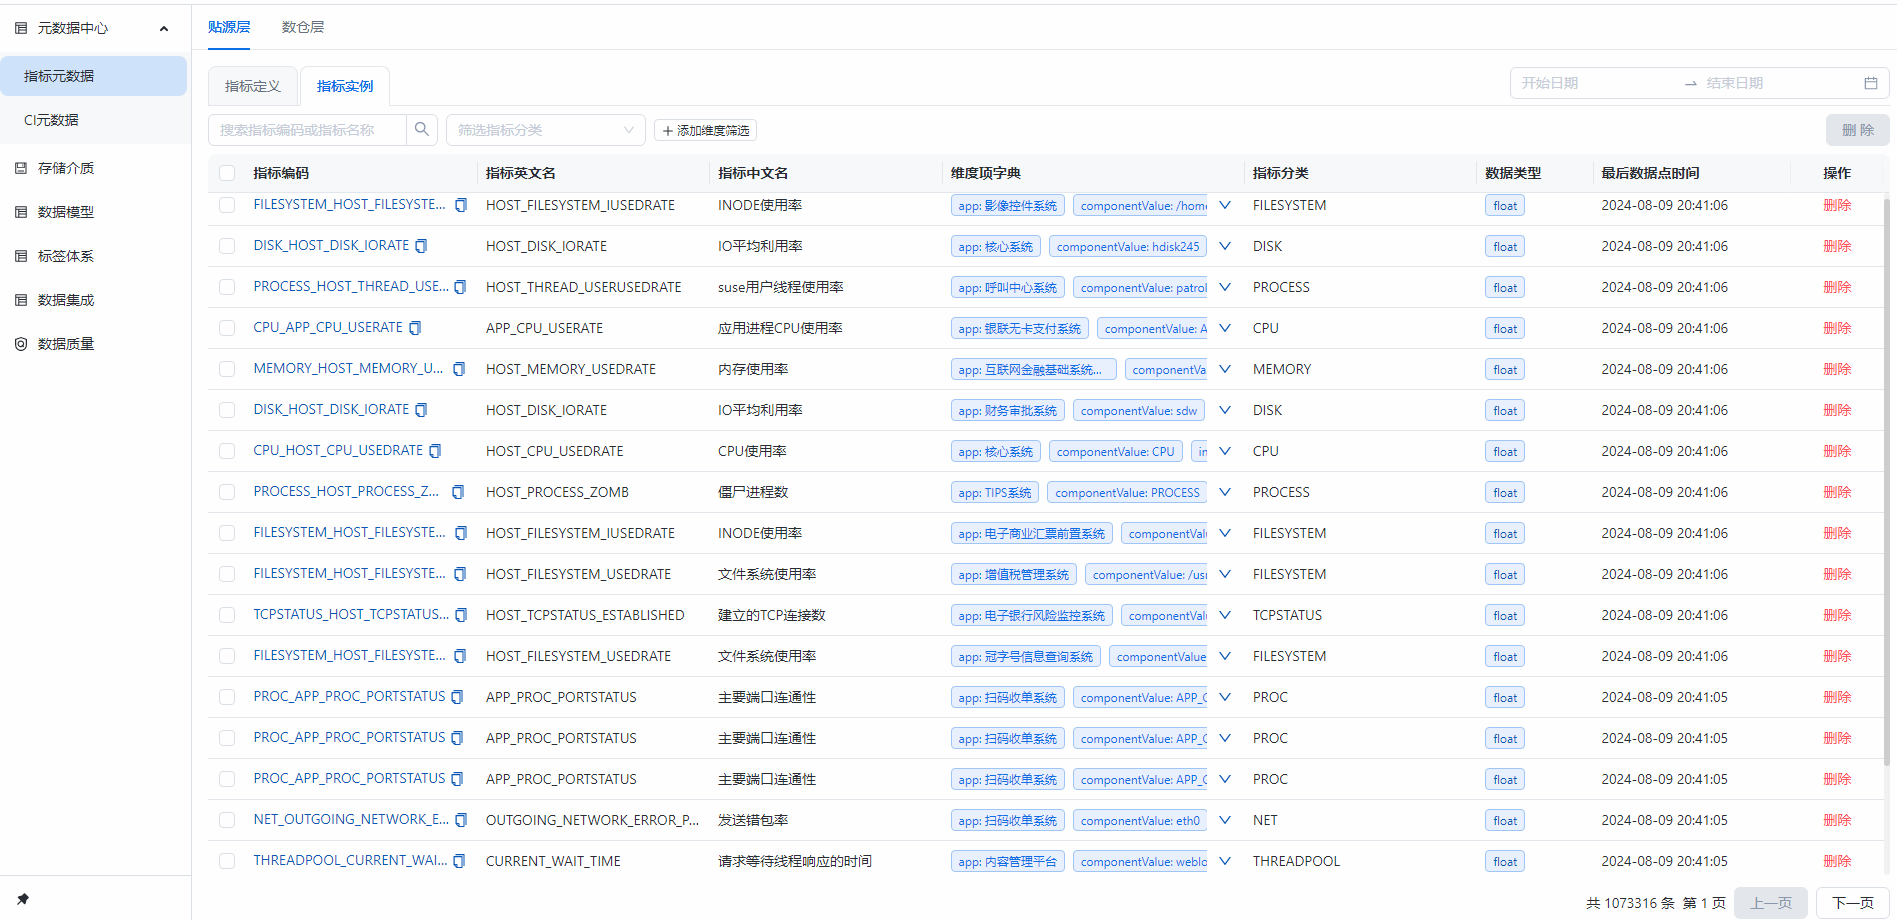This screenshot has width=1897, height=920.
Task: Click the 上一页 button
Action: 1770,903
